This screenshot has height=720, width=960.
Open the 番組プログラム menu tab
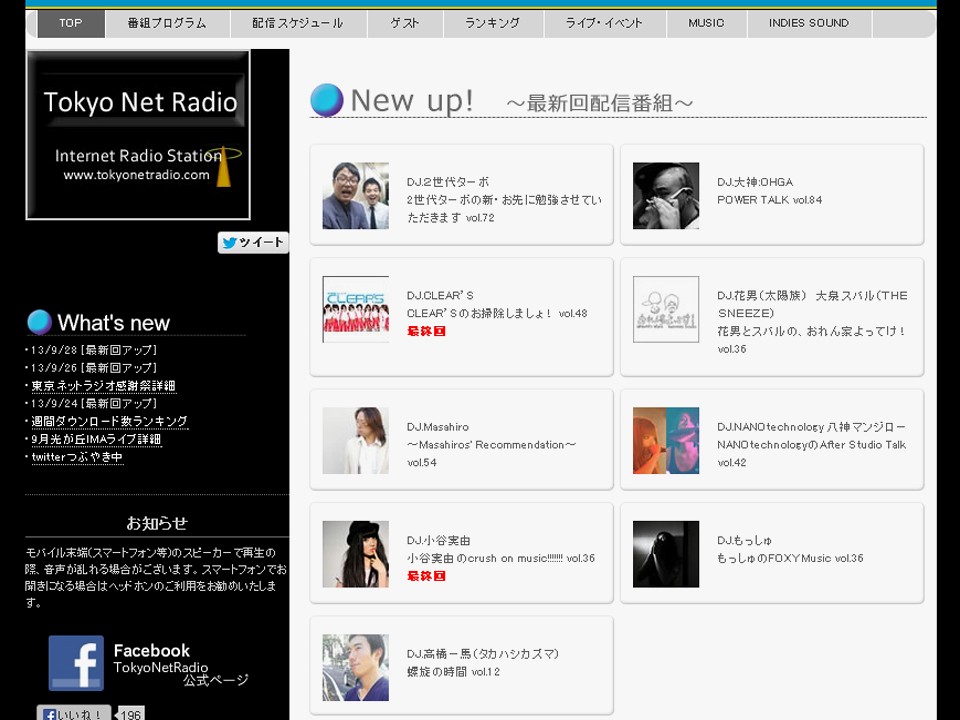click(167, 23)
